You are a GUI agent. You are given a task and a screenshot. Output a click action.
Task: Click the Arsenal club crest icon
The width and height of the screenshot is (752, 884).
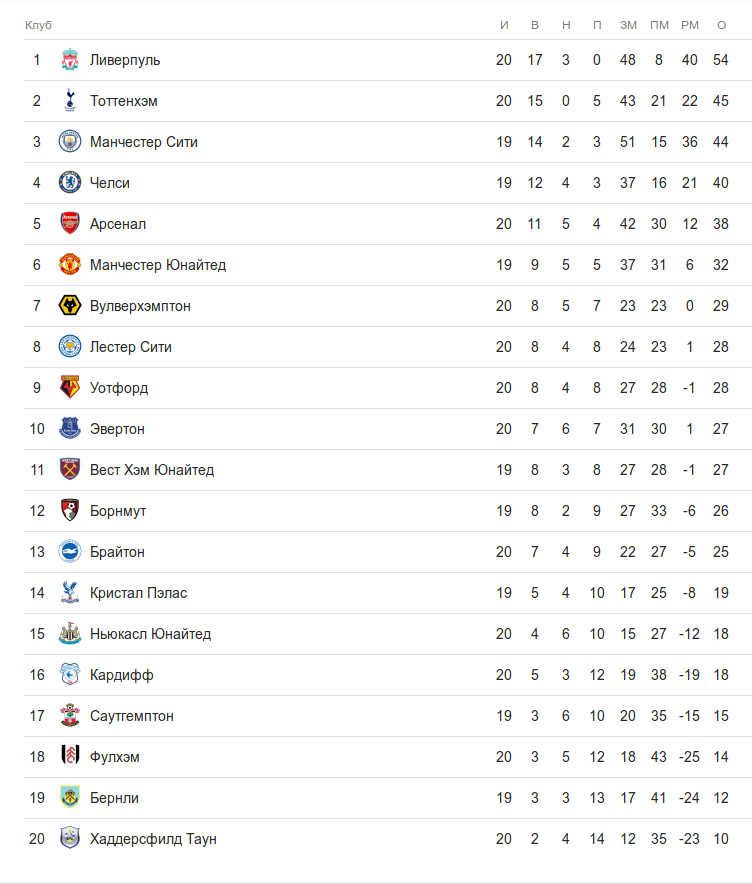click(x=69, y=224)
